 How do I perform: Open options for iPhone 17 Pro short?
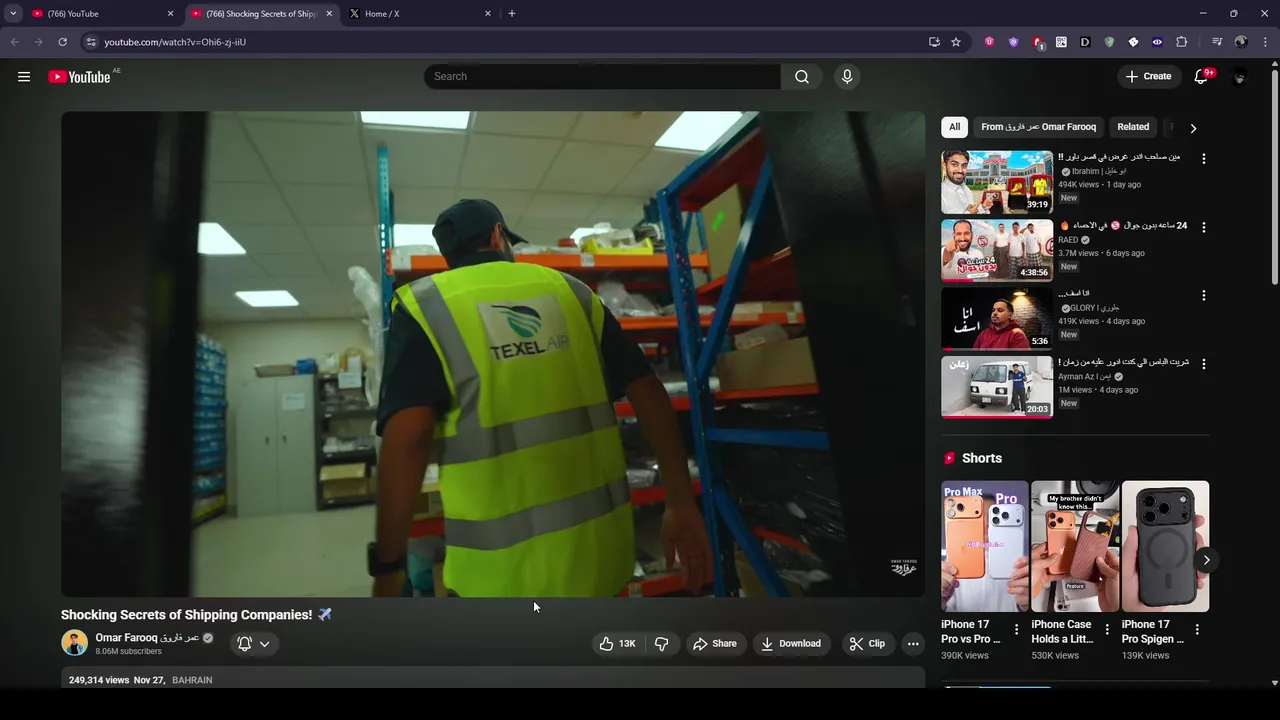pyautogui.click(x=1017, y=630)
